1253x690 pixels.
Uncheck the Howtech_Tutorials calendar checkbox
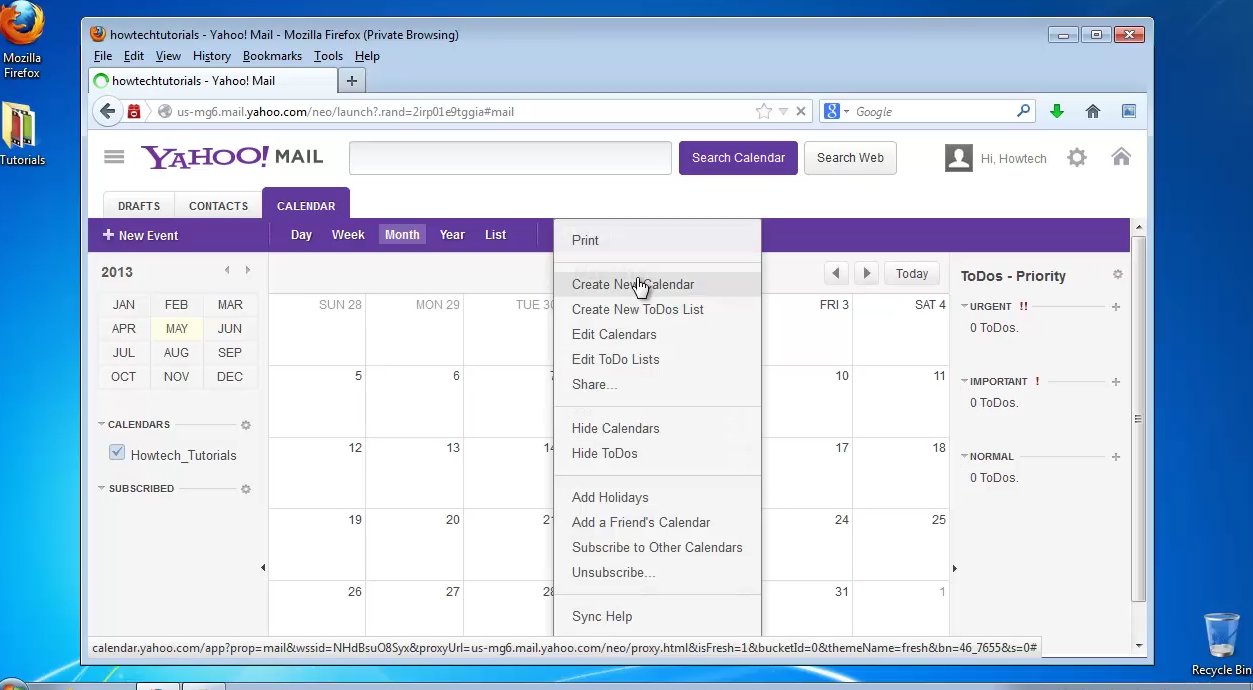(117, 453)
